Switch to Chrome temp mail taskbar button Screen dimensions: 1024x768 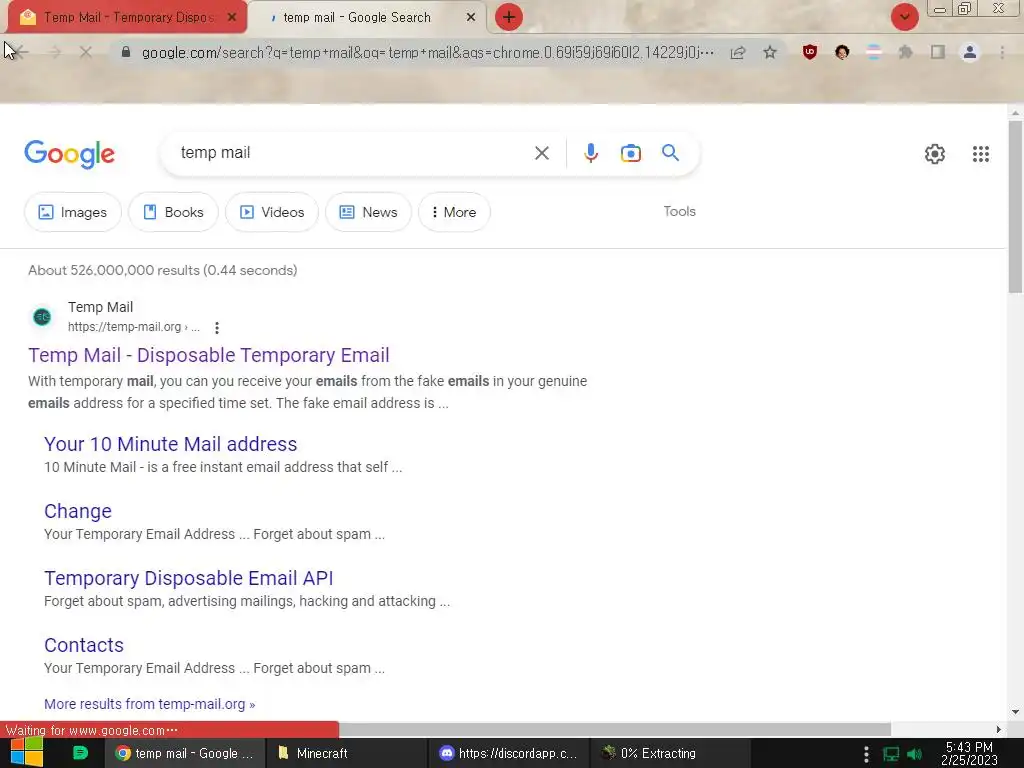[x=185, y=754]
